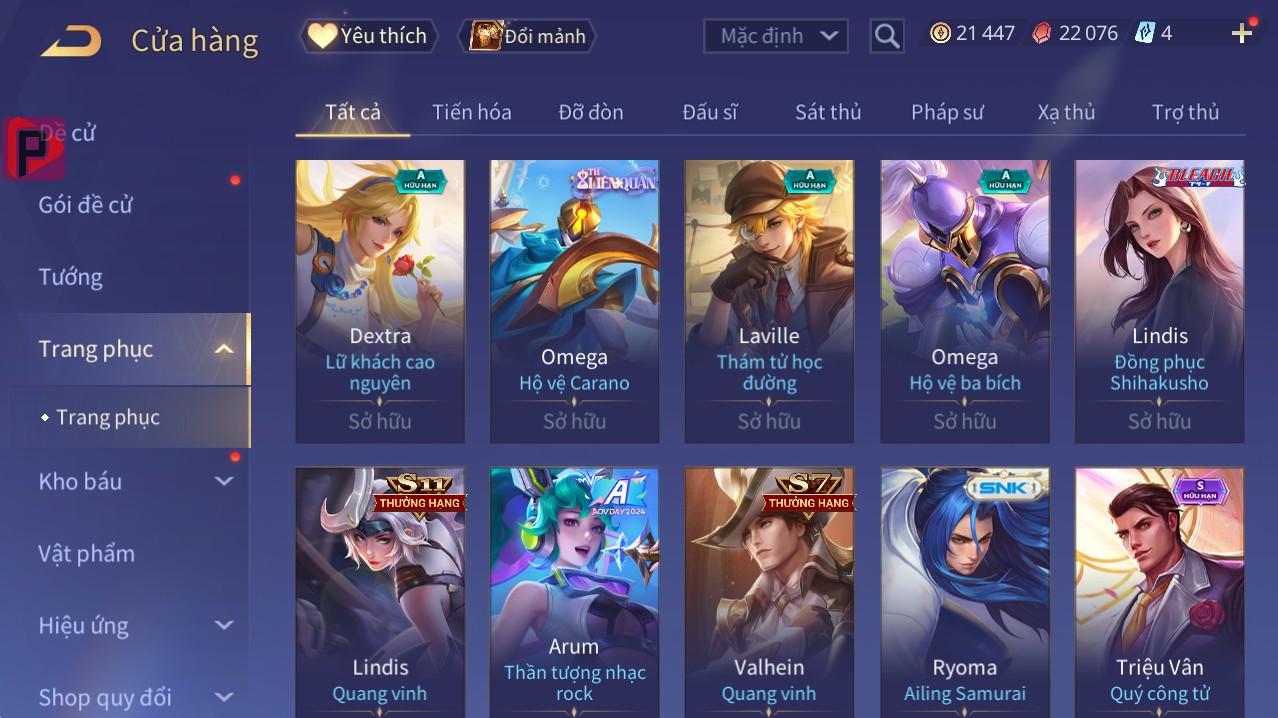Switch to the Sát thủ tab
This screenshot has width=1278, height=718.
828,112
